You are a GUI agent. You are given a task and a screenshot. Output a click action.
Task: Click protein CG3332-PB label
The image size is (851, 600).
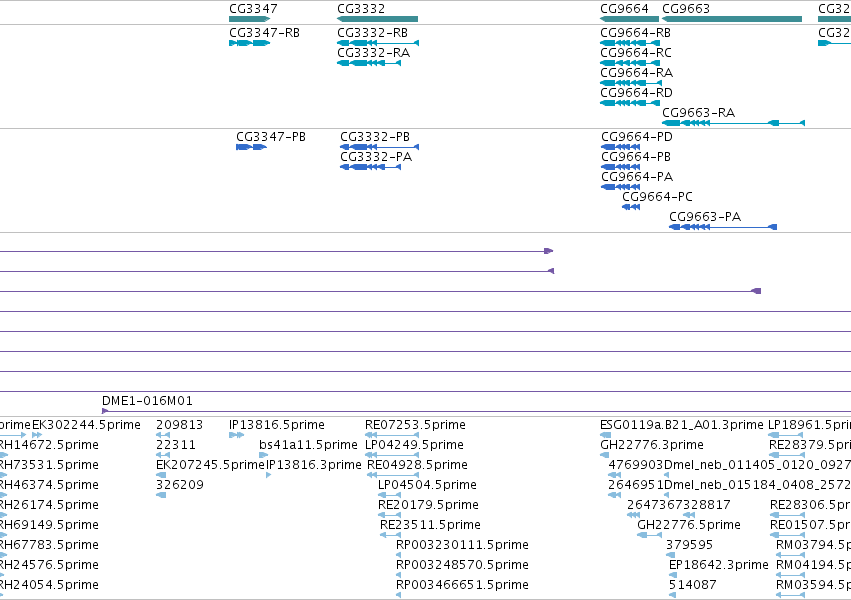[x=375, y=137]
